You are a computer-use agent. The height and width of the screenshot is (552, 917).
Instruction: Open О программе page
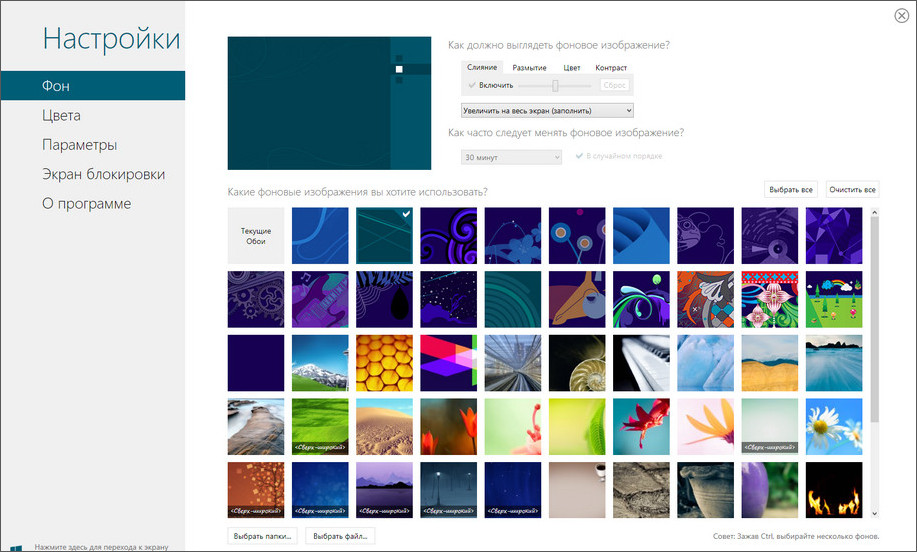click(87, 203)
